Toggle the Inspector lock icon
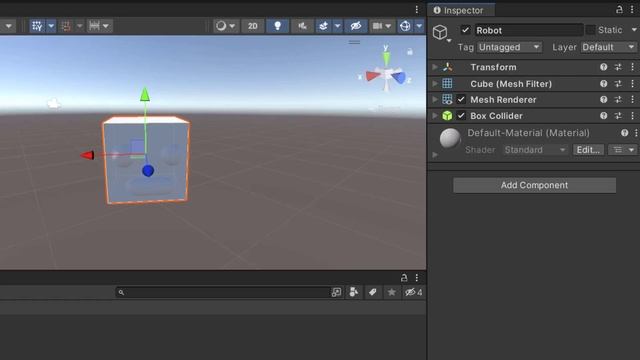This screenshot has height=360, width=640. 619,10
